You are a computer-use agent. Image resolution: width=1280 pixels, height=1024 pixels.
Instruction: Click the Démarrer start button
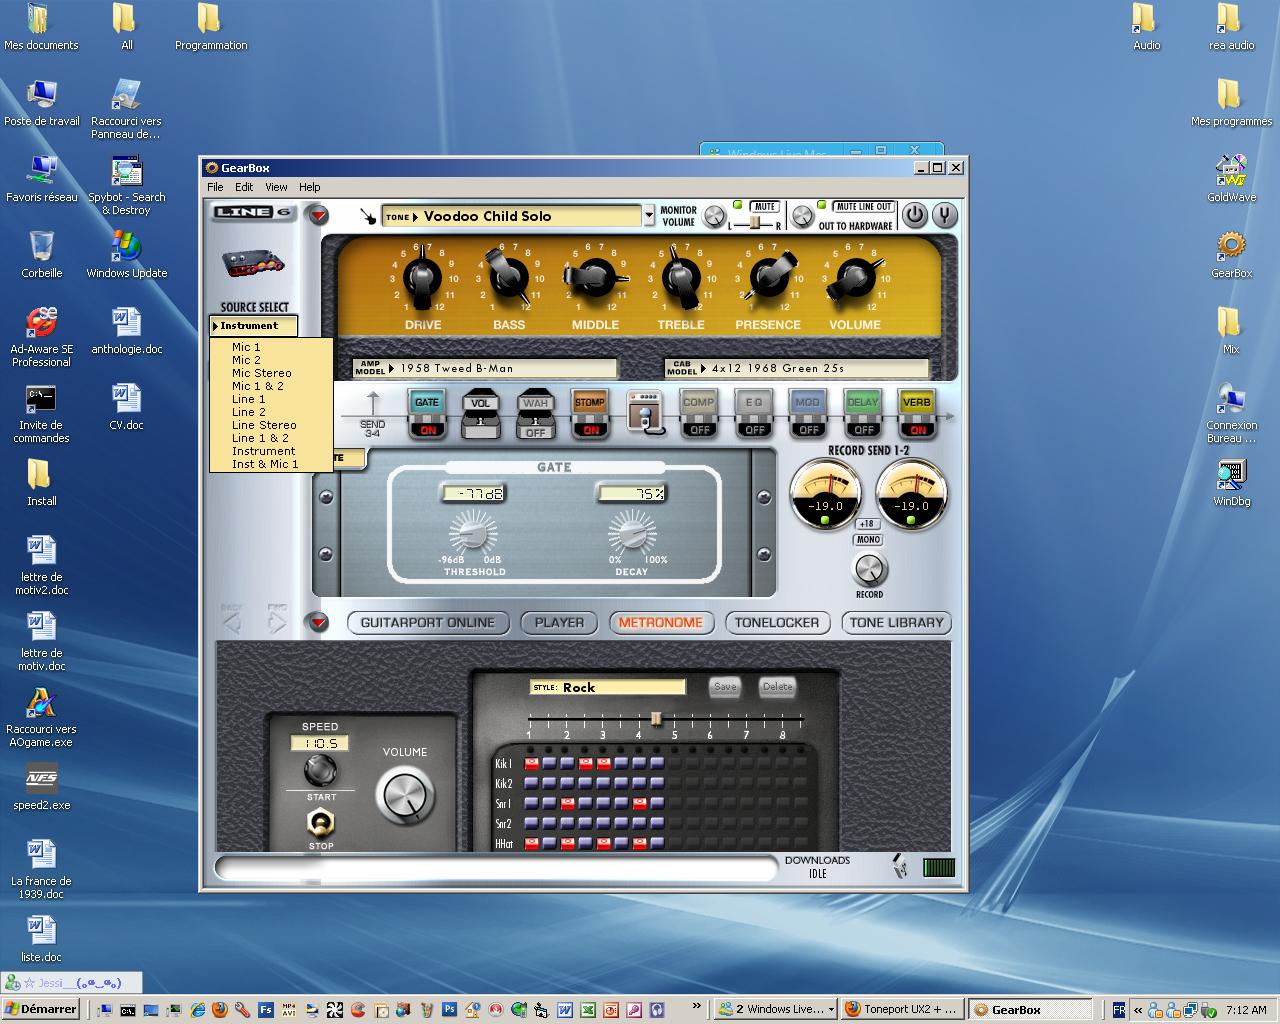pos(41,1009)
